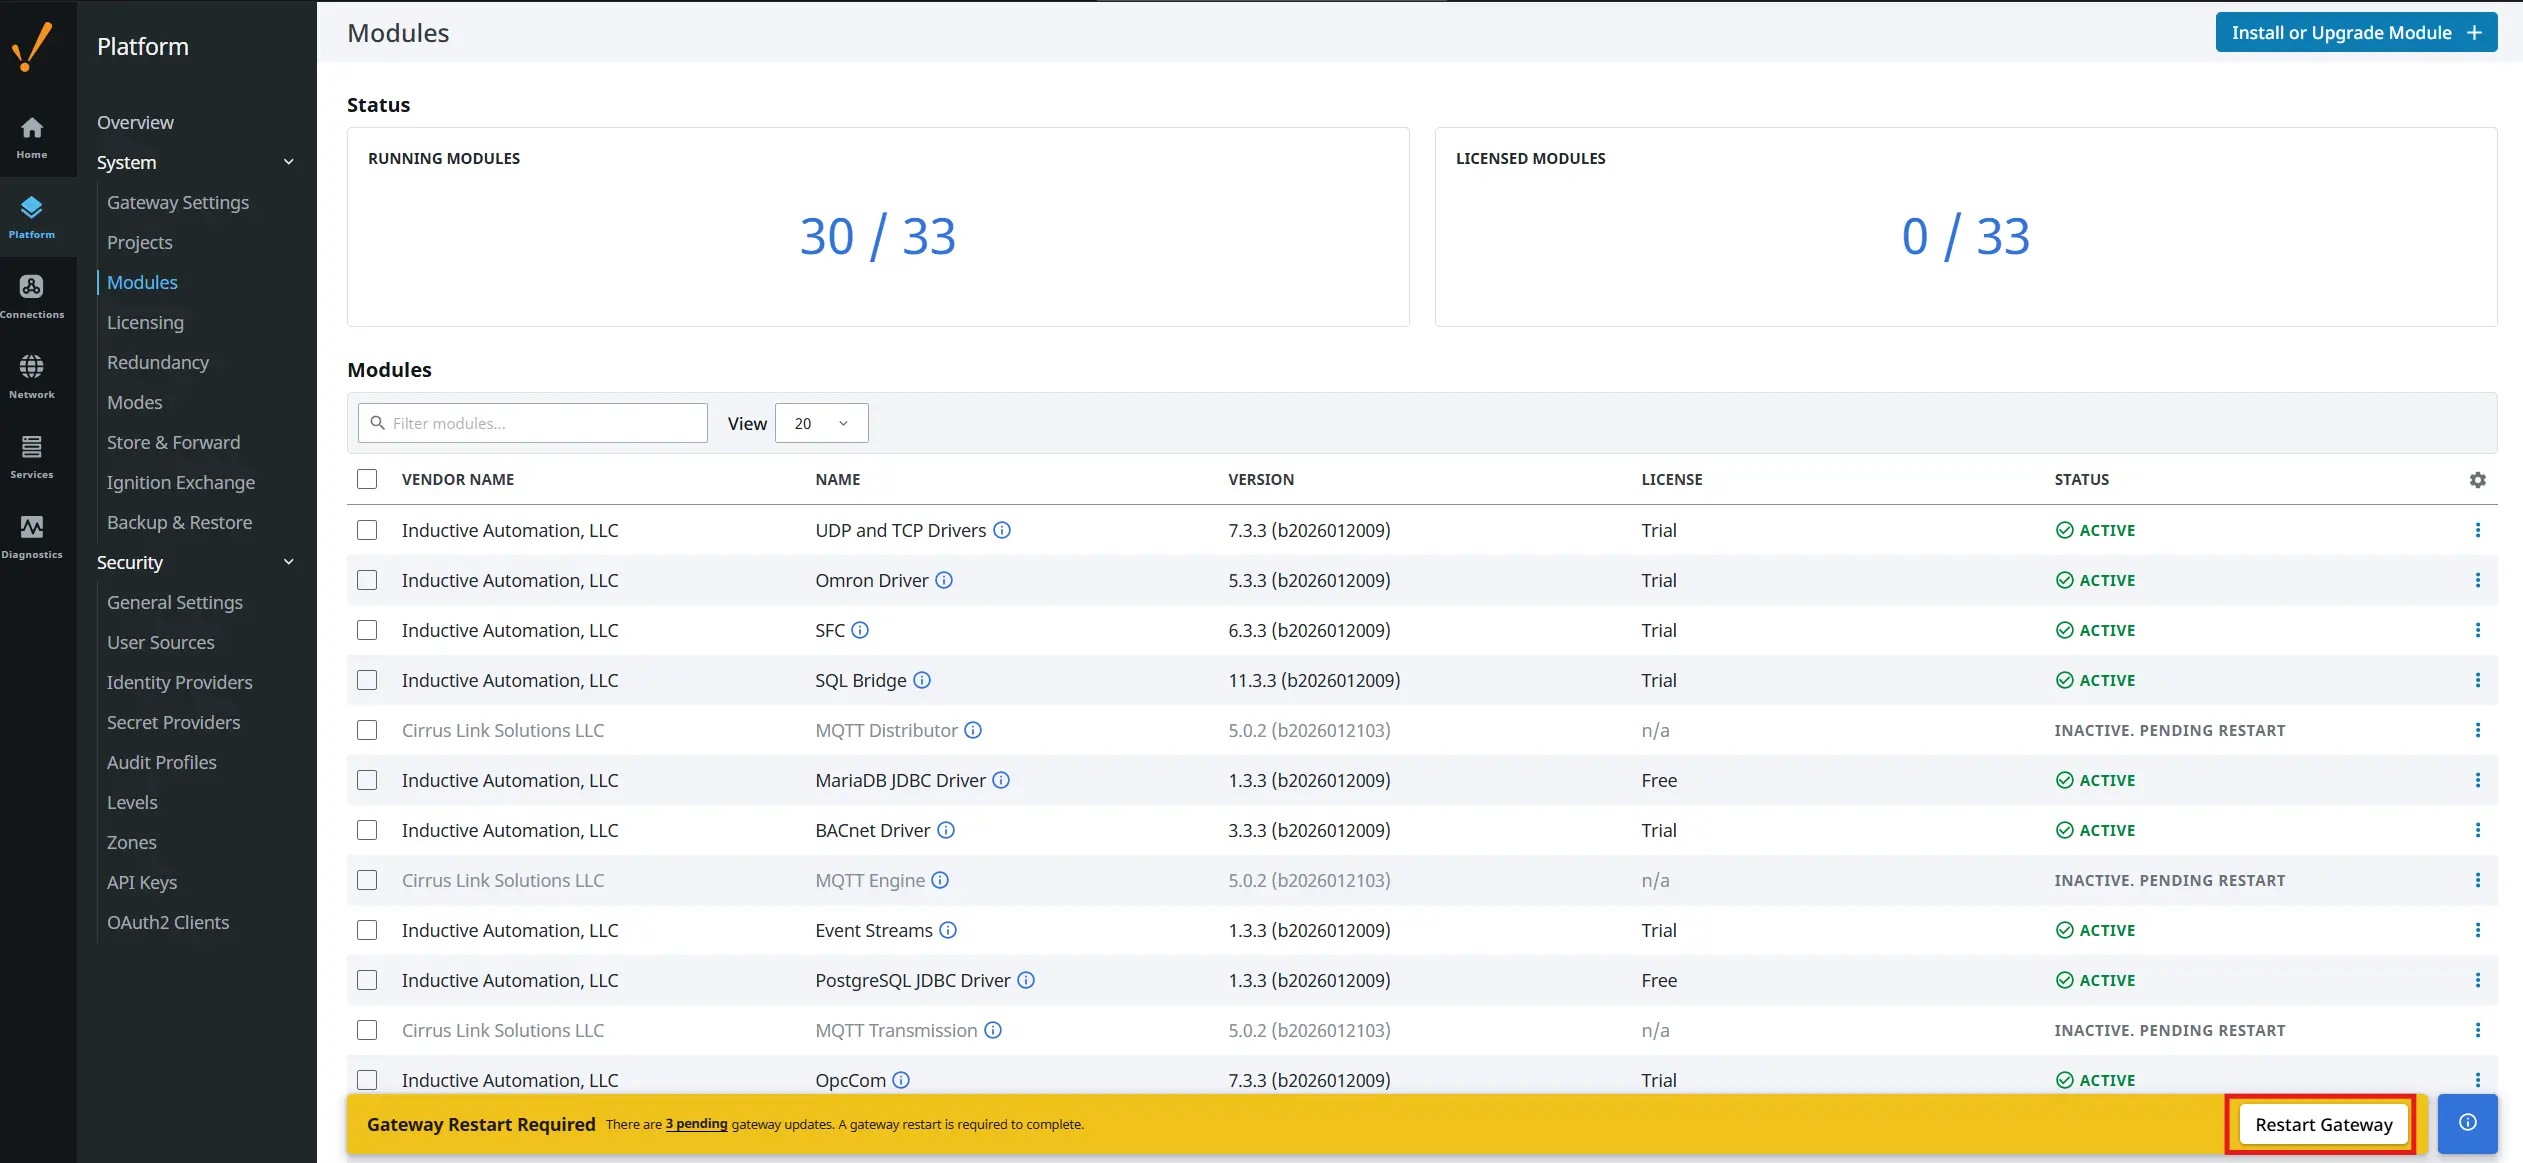Click info icon next to Omron Driver

[x=944, y=580]
